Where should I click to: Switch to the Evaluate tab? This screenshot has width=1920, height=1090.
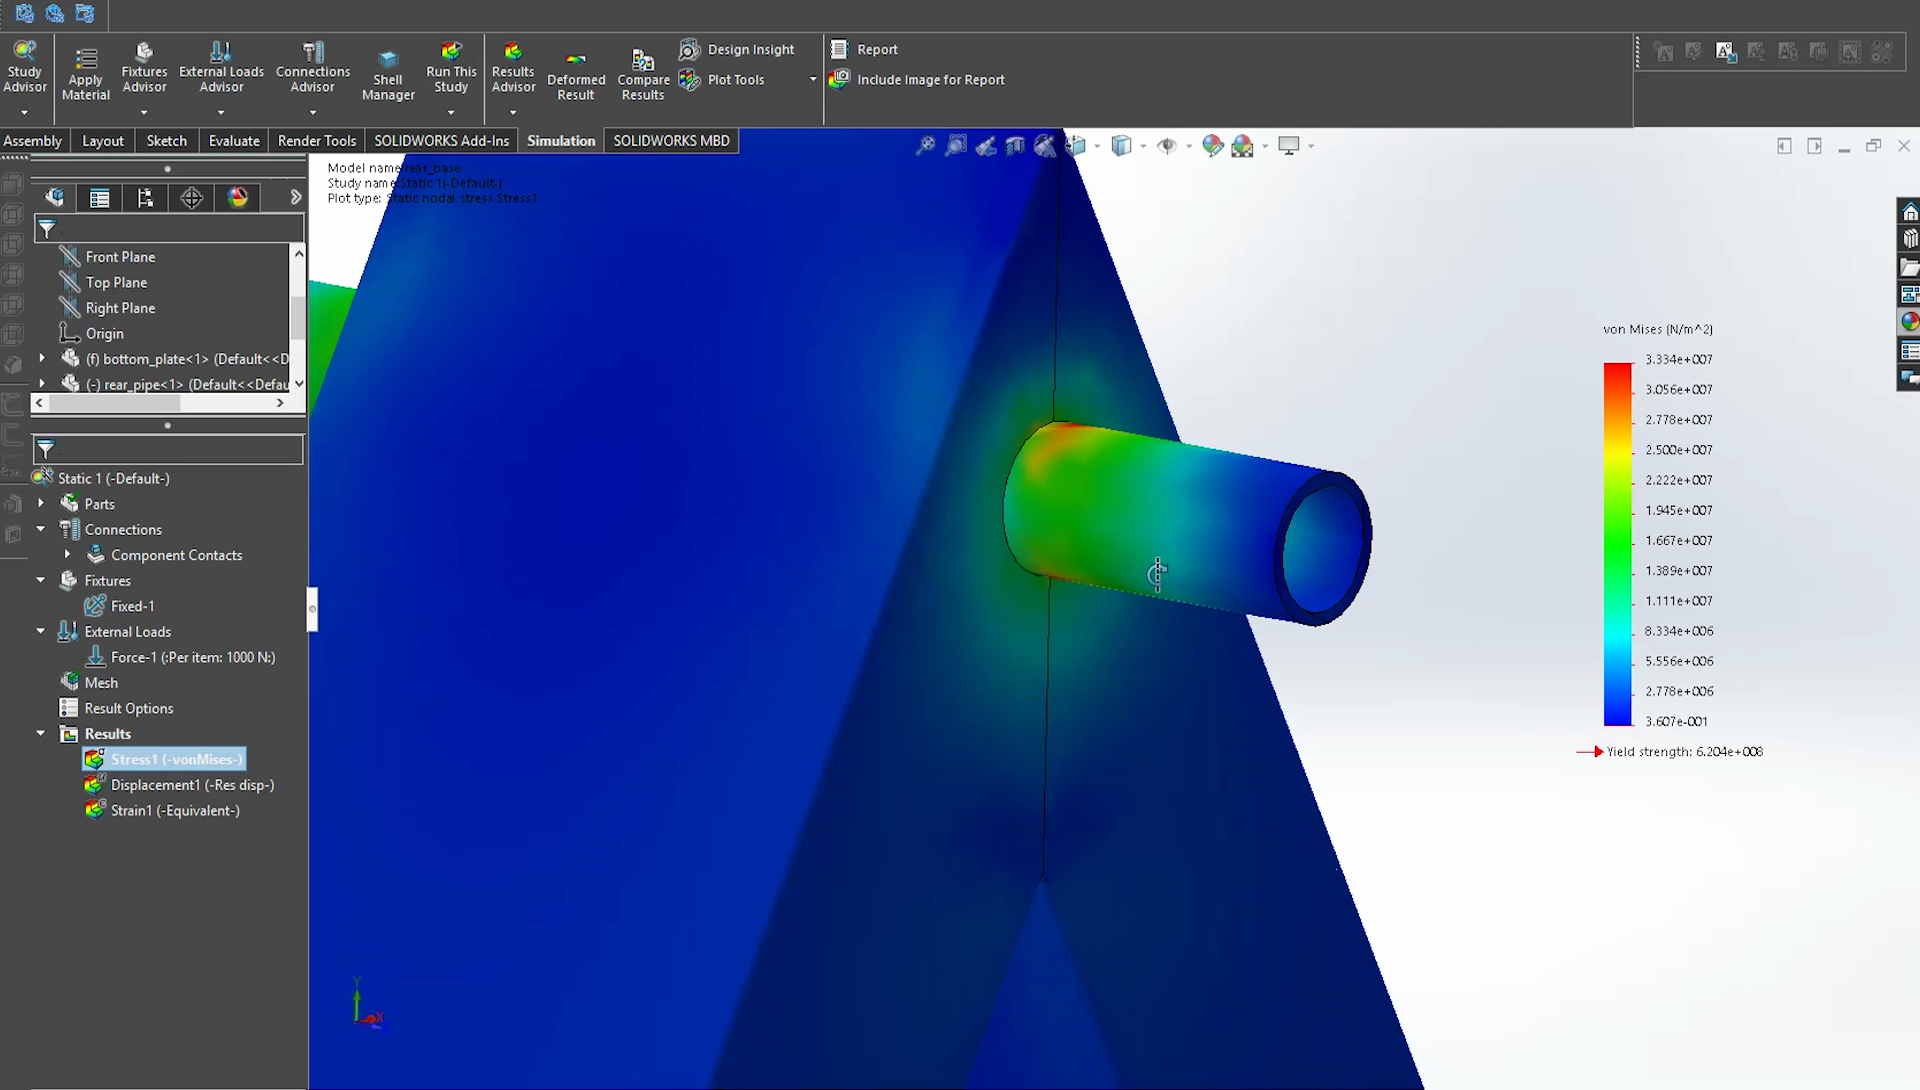[x=234, y=141]
